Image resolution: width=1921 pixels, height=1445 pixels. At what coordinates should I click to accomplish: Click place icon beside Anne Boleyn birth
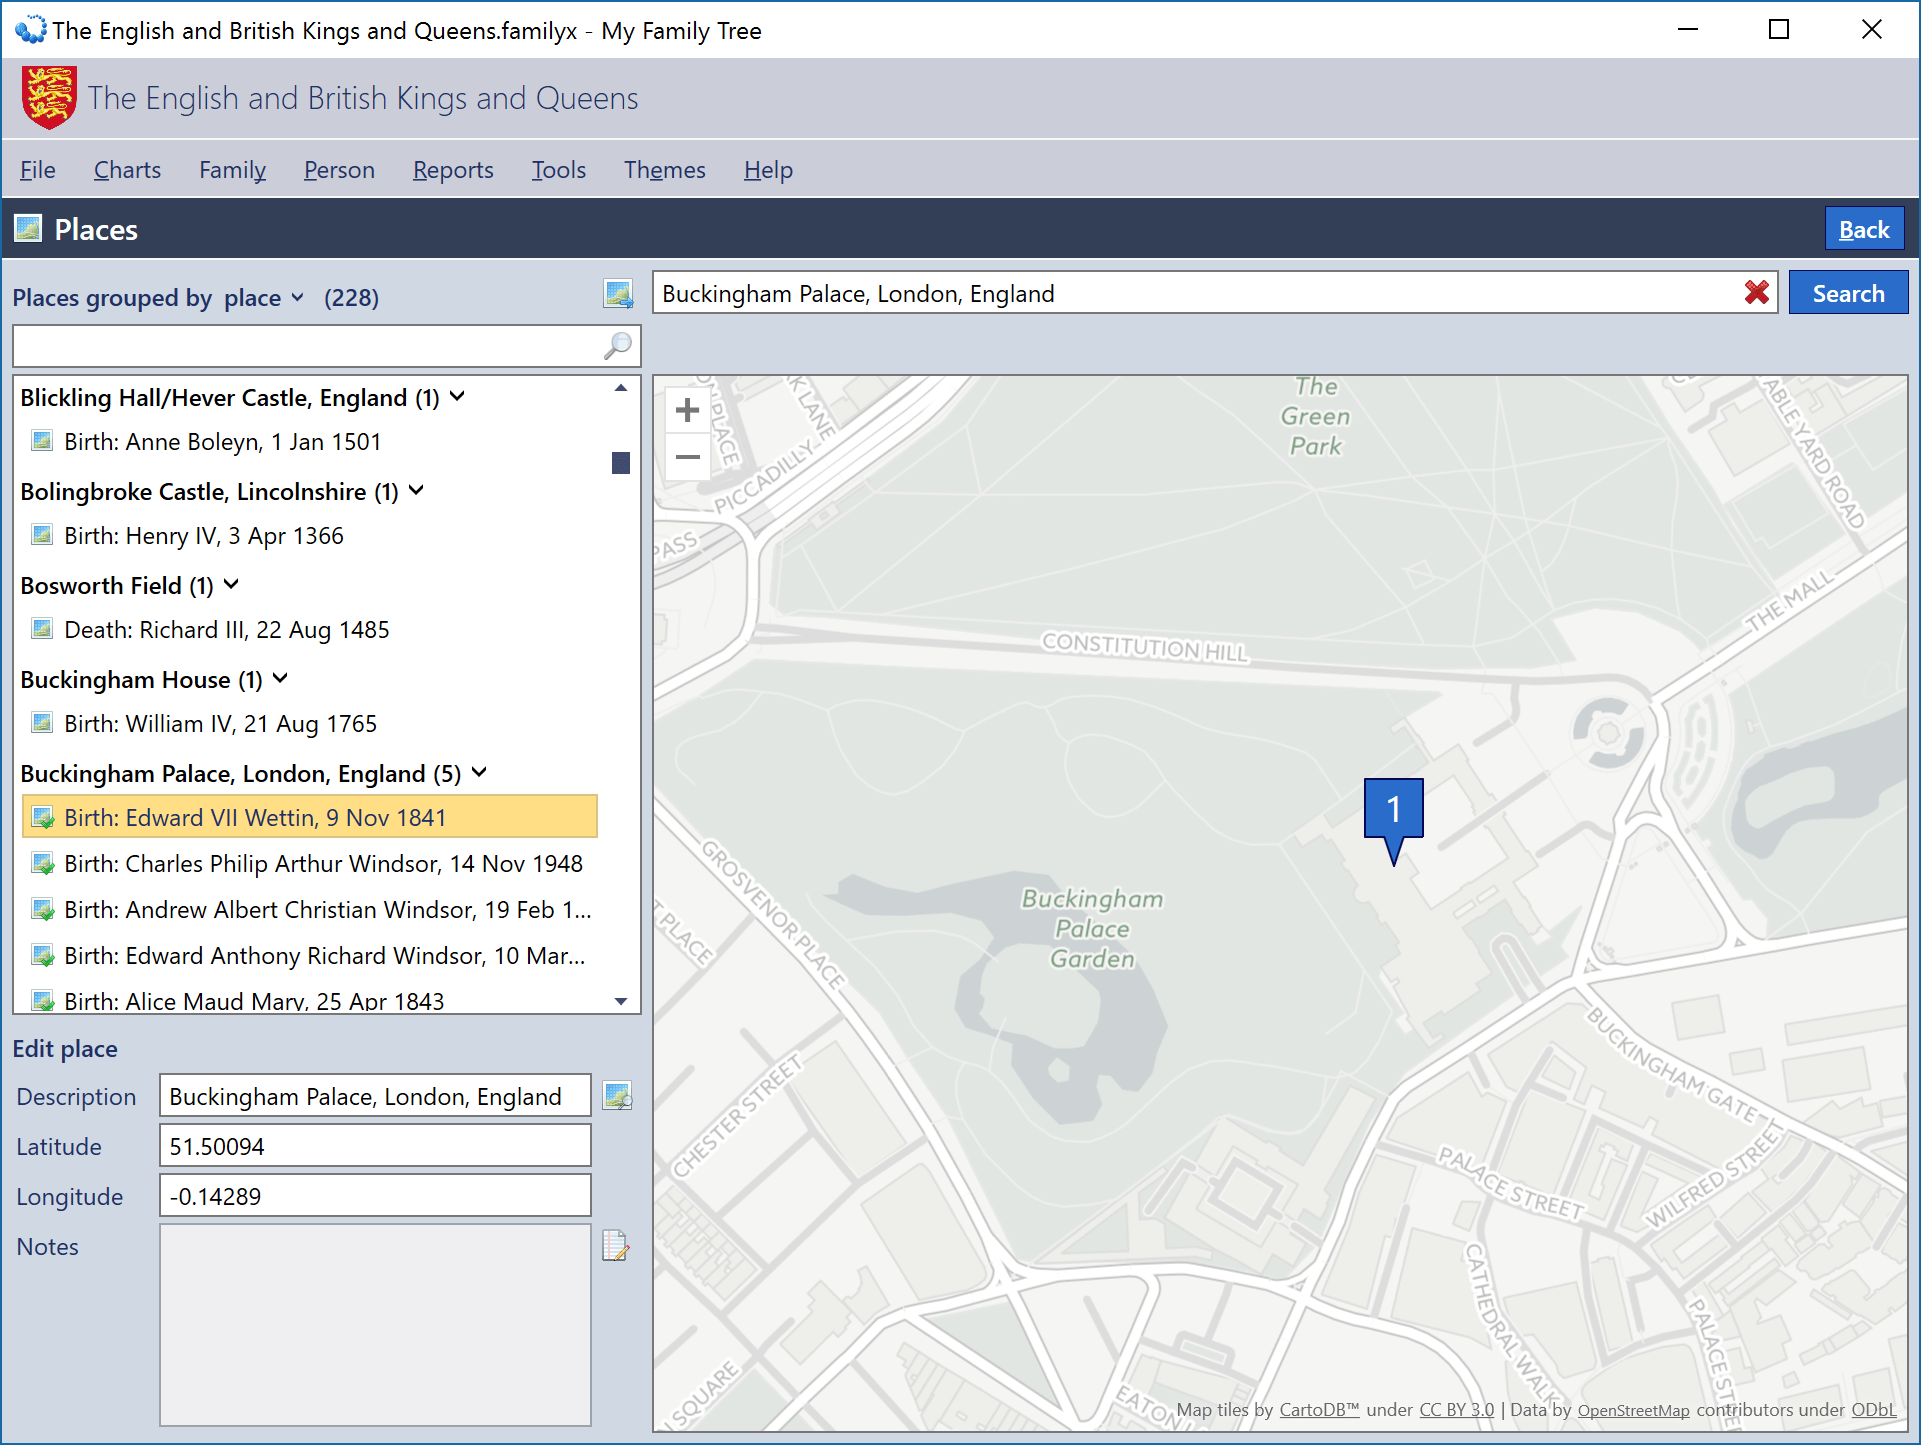42,441
